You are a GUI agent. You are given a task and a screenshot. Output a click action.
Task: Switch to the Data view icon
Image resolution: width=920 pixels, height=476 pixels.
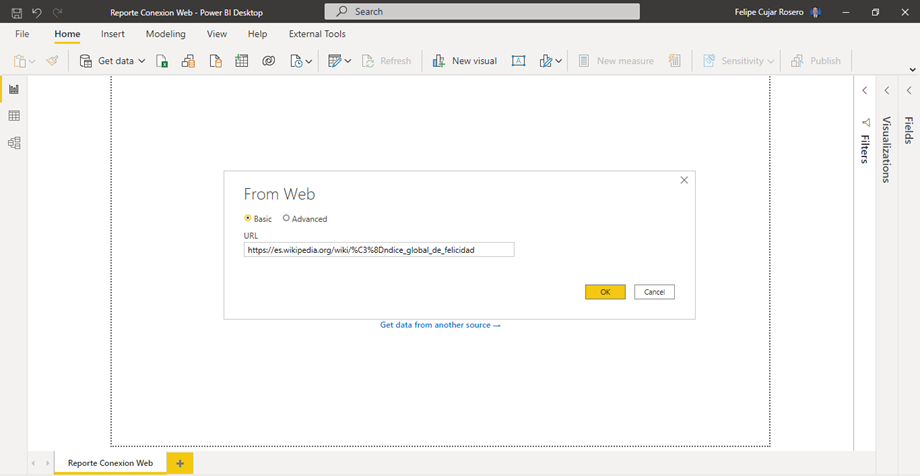(14, 116)
